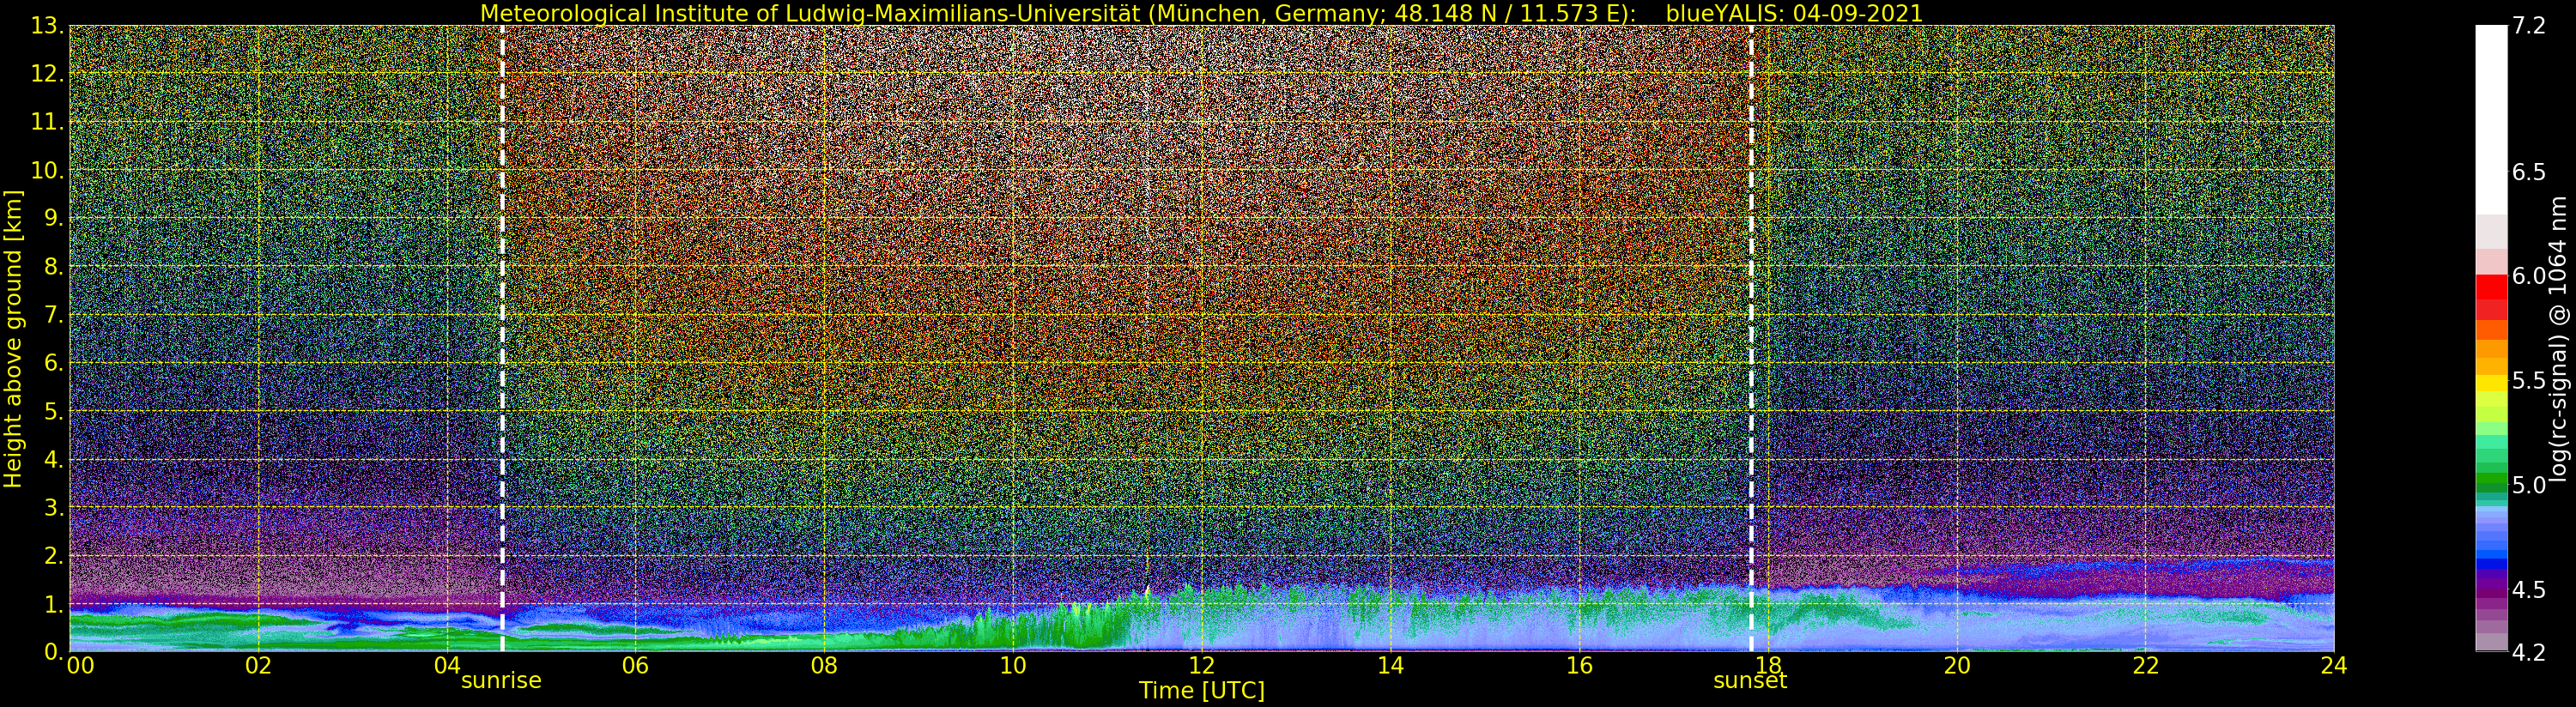Image resolution: width=2576 pixels, height=707 pixels.
Task: Click the '13.' height tick label
Action: 47,26
